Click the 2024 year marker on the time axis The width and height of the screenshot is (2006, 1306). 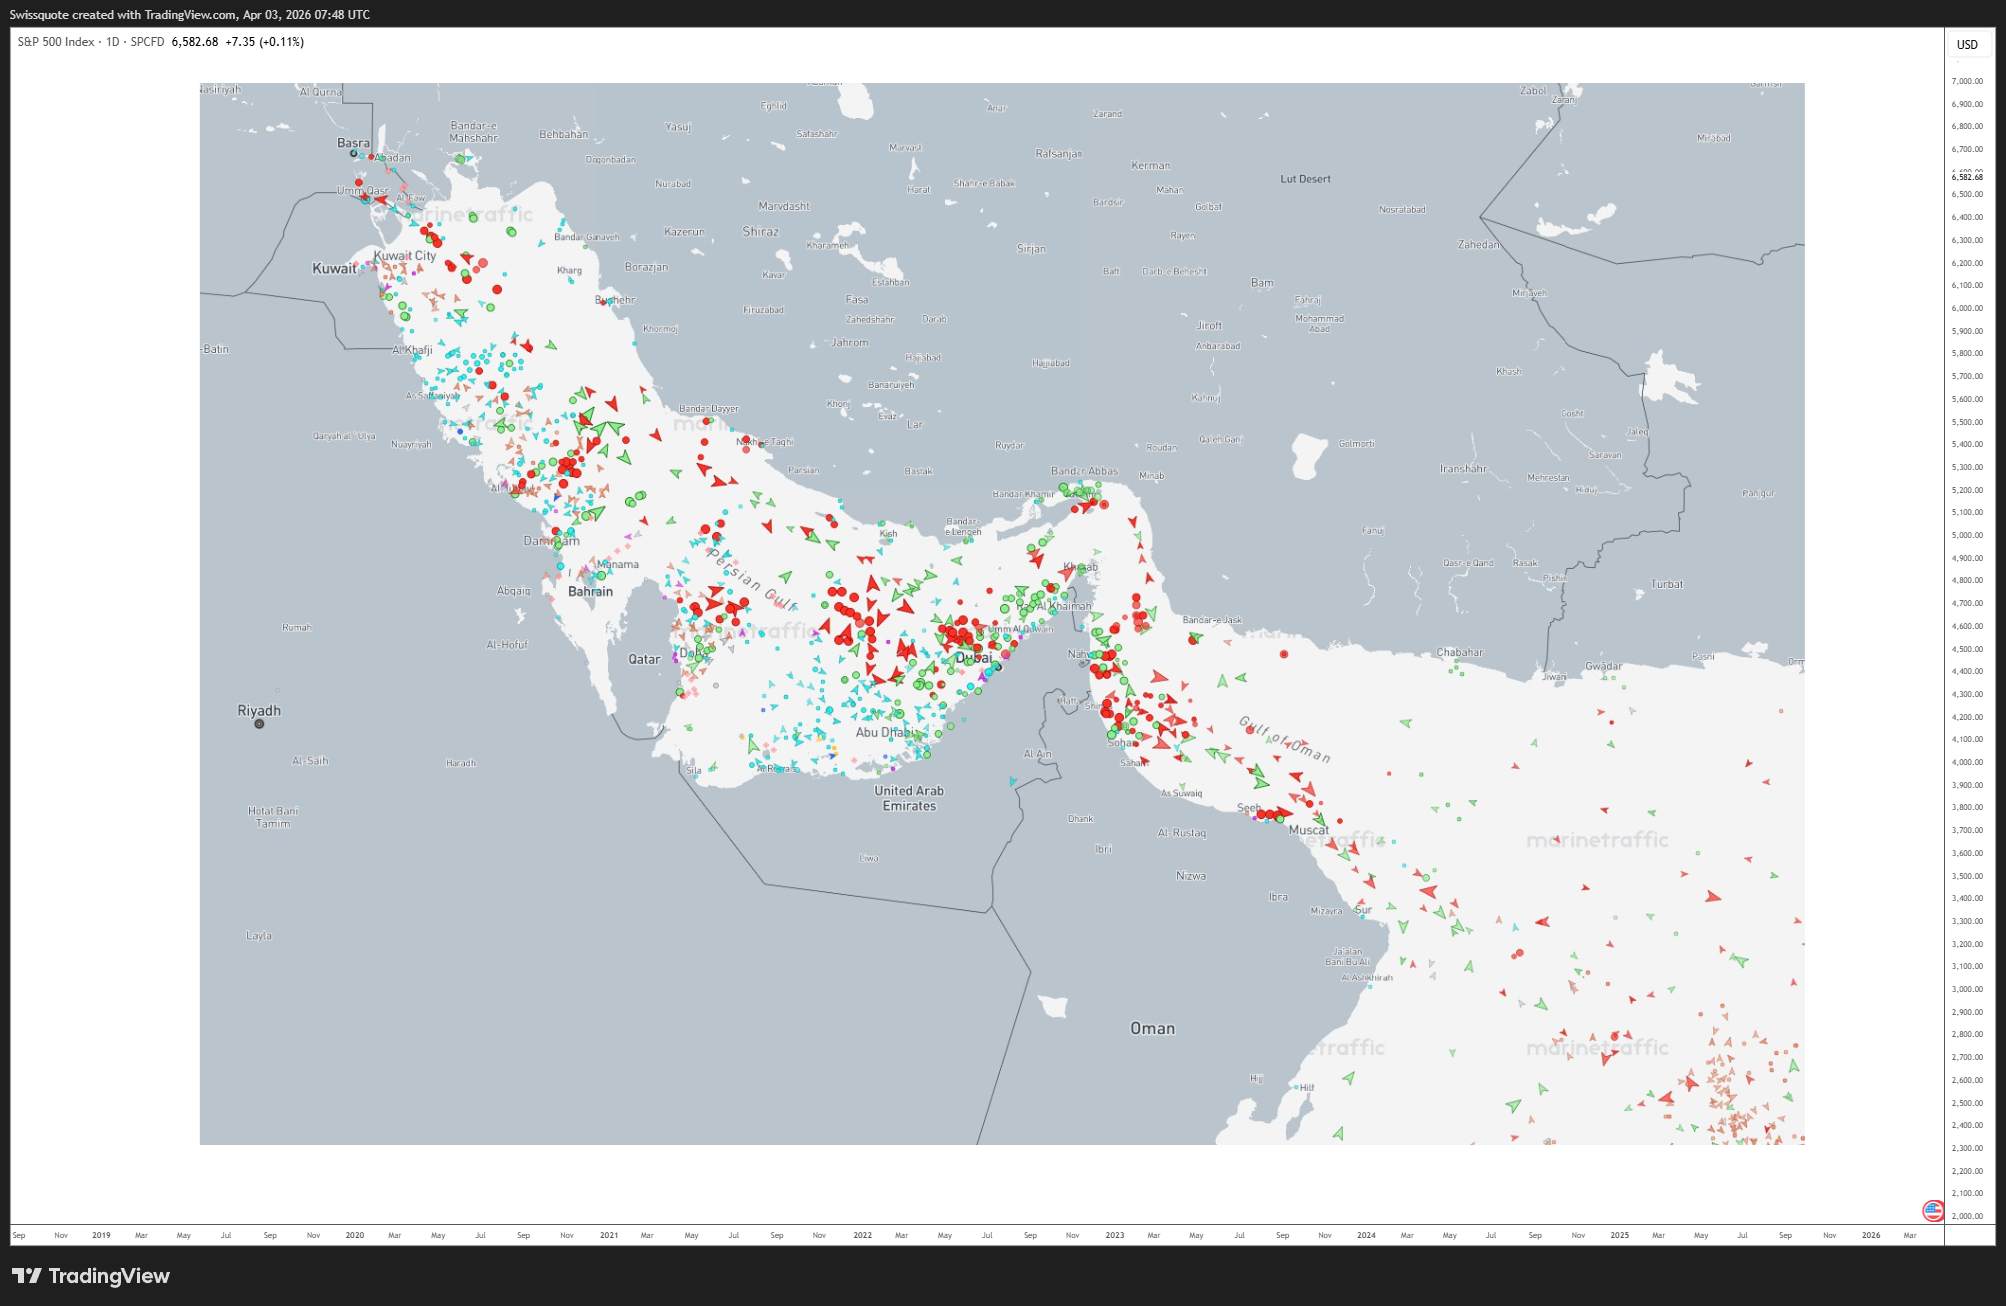[1366, 1235]
